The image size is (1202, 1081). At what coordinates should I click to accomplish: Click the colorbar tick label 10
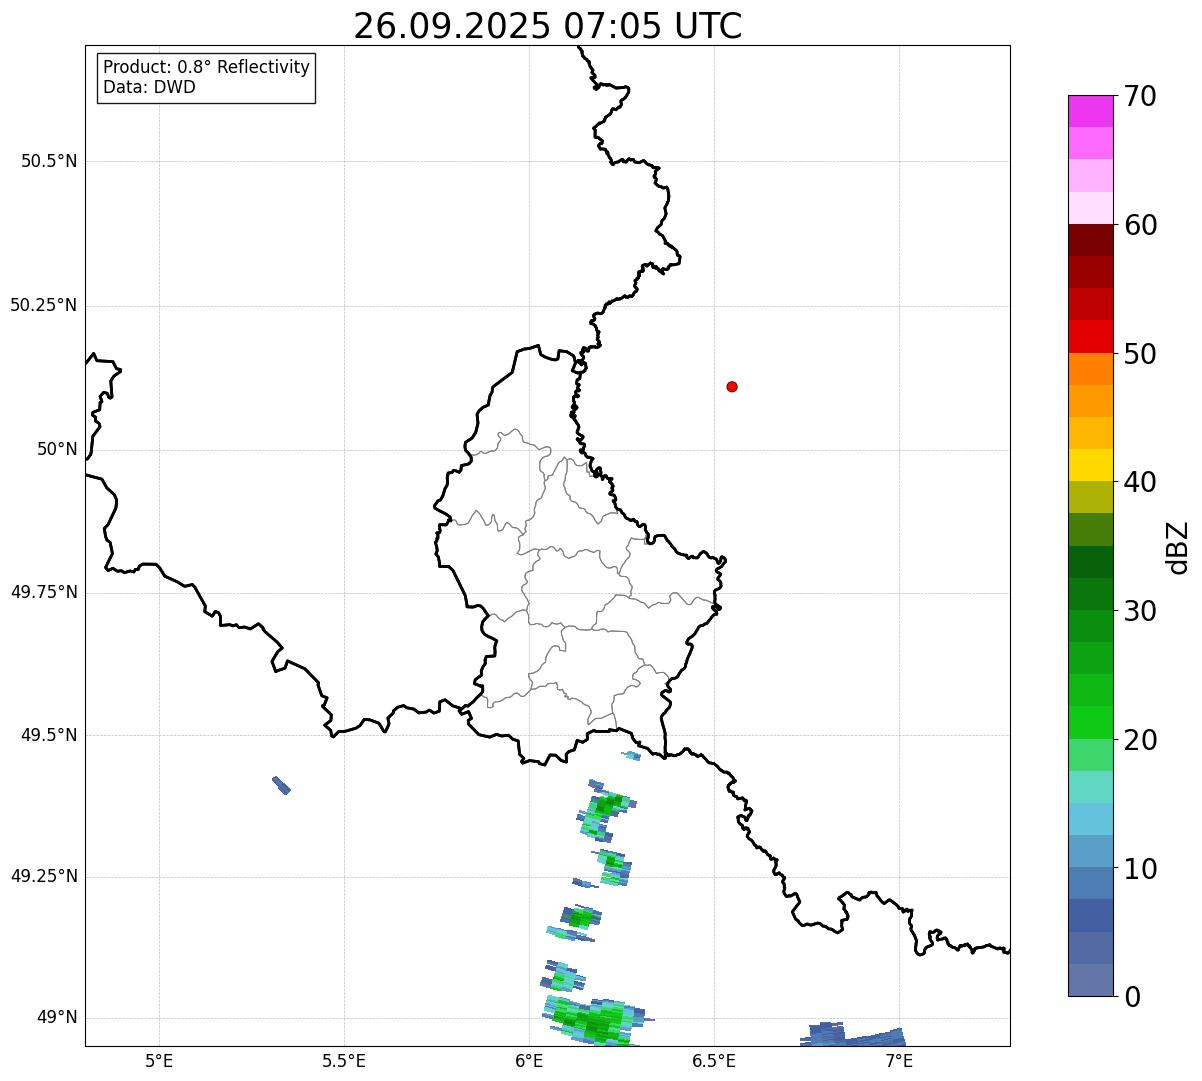(1140, 869)
